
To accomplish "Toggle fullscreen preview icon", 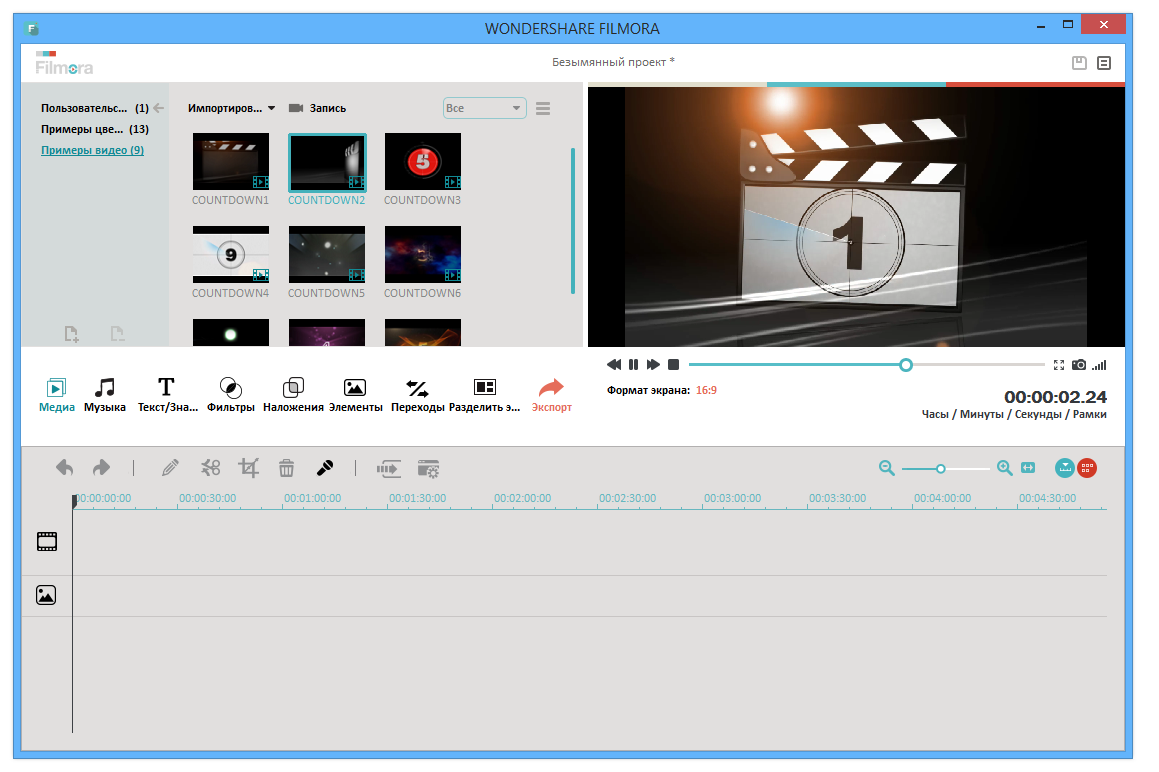I will (x=1058, y=365).
